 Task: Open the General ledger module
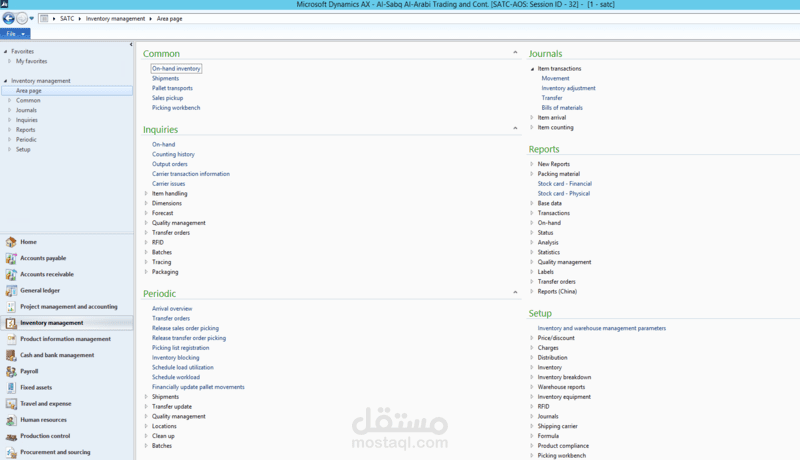[40, 291]
